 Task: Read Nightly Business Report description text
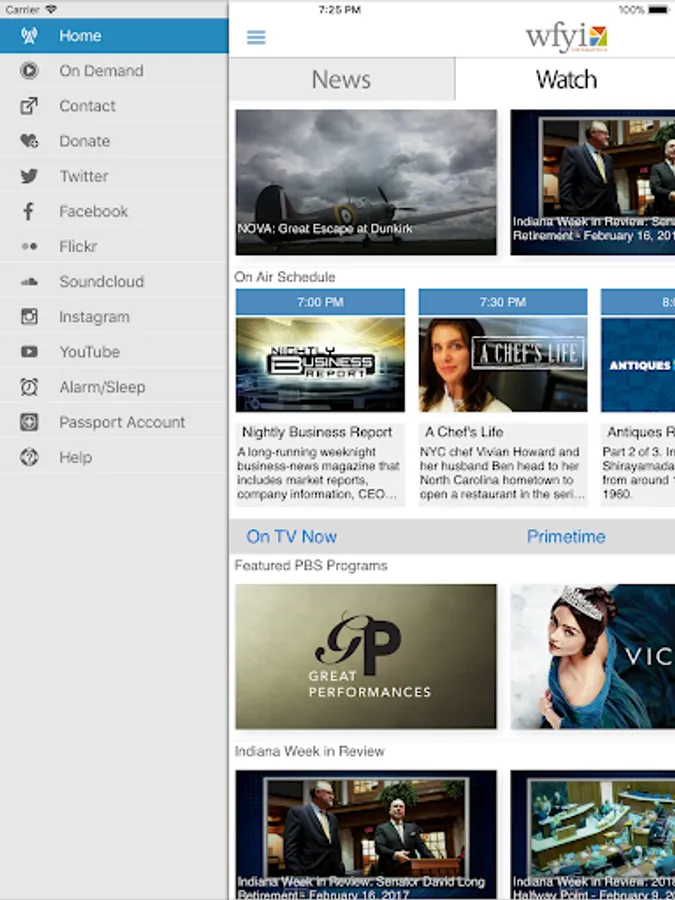coord(318,473)
